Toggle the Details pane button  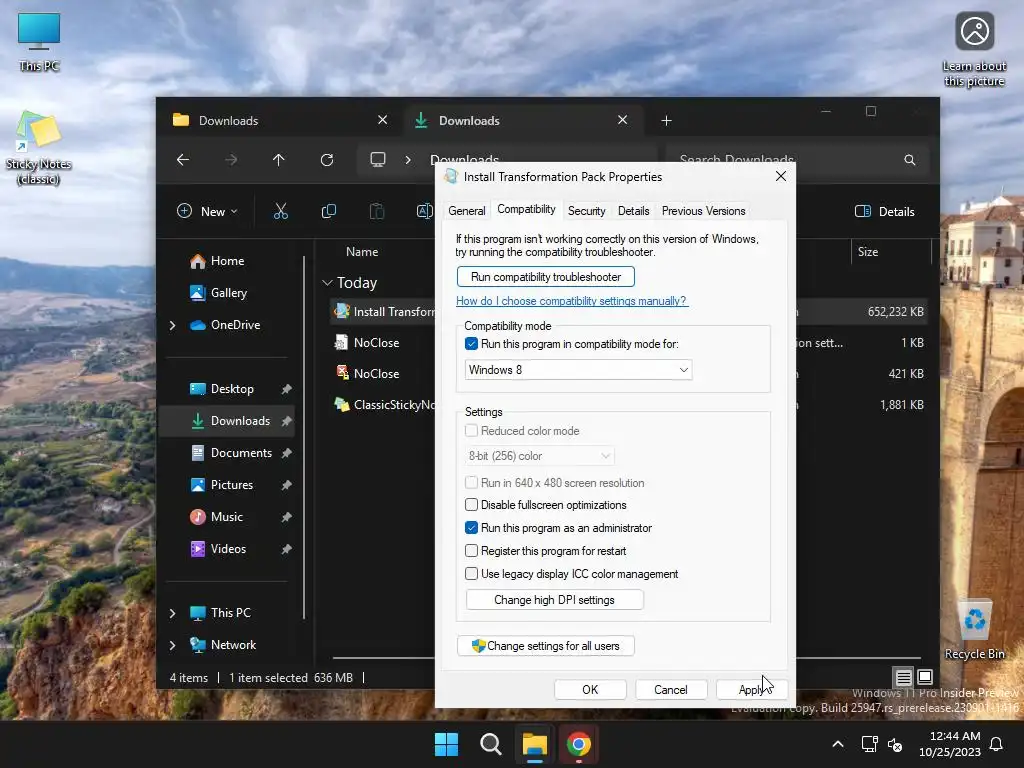tap(885, 211)
